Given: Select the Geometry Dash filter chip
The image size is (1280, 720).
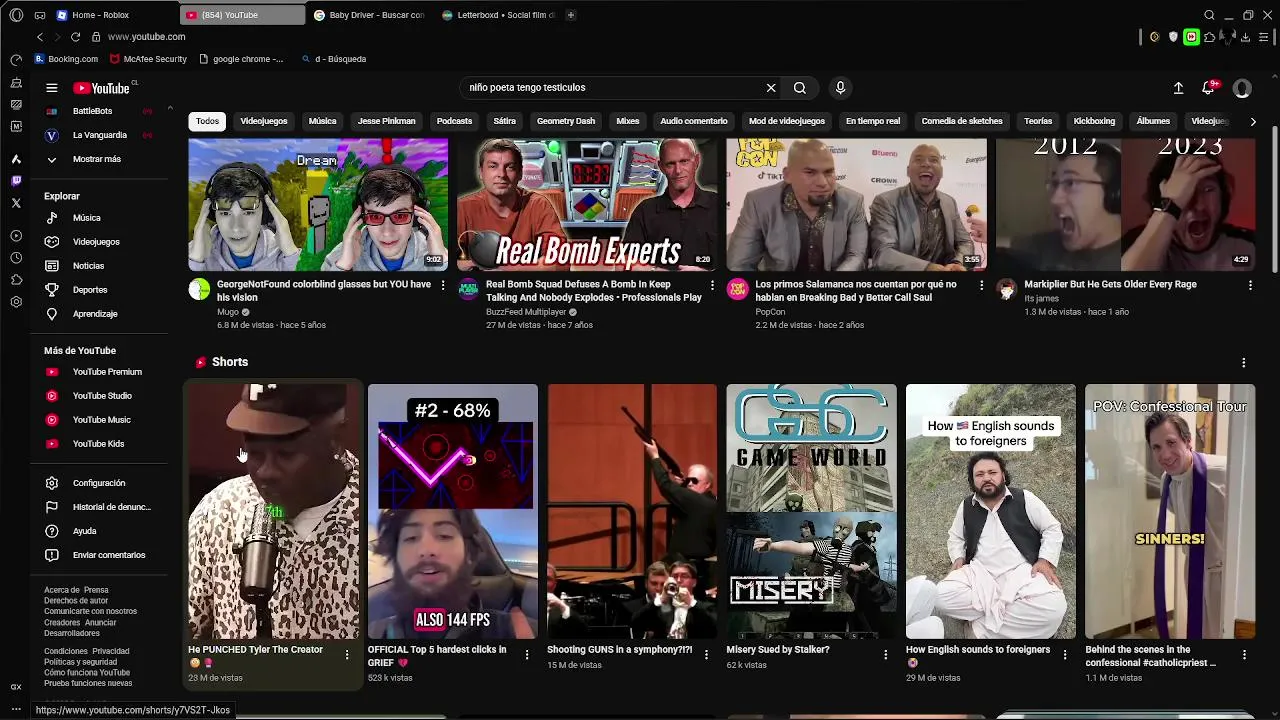Looking at the screenshot, I should pyautogui.click(x=566, y=121).
